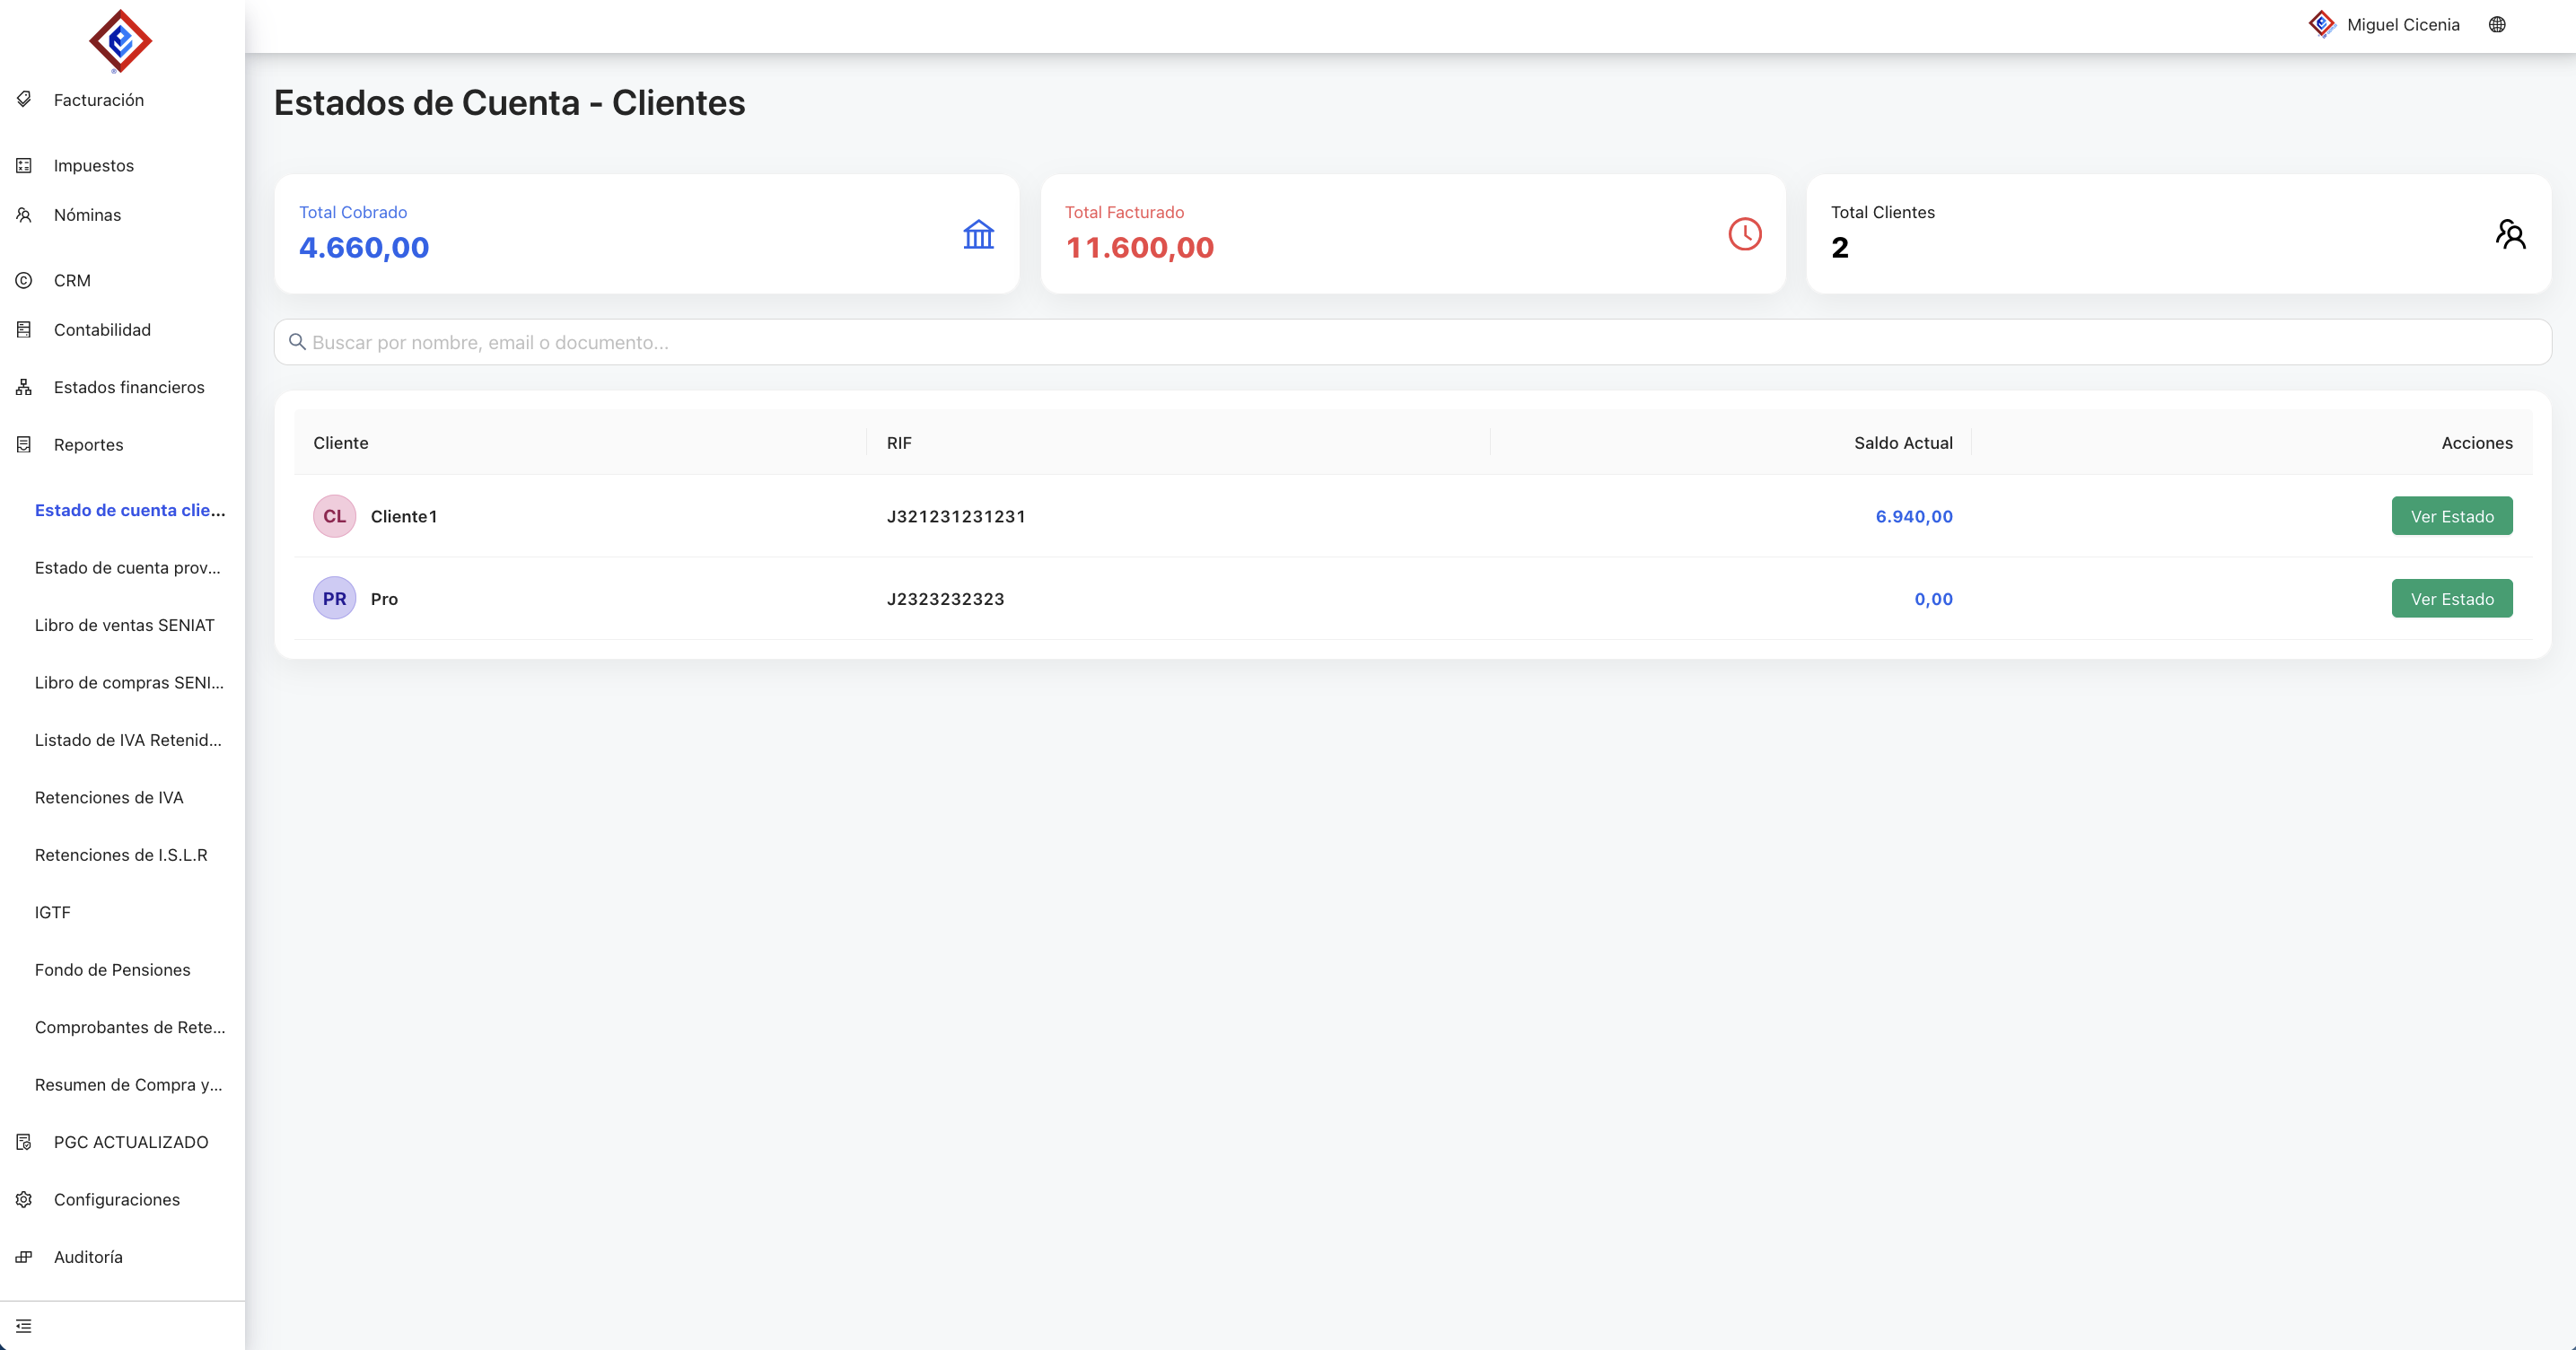
Task: Go to Estado de cuenta proveedores
Action: (127, 568)
